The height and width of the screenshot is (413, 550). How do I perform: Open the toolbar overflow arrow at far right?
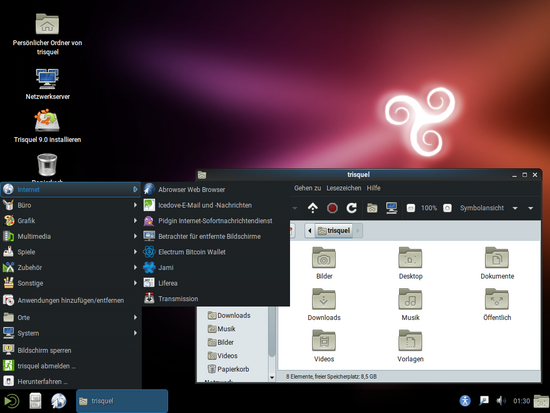(x=531, y=208)
